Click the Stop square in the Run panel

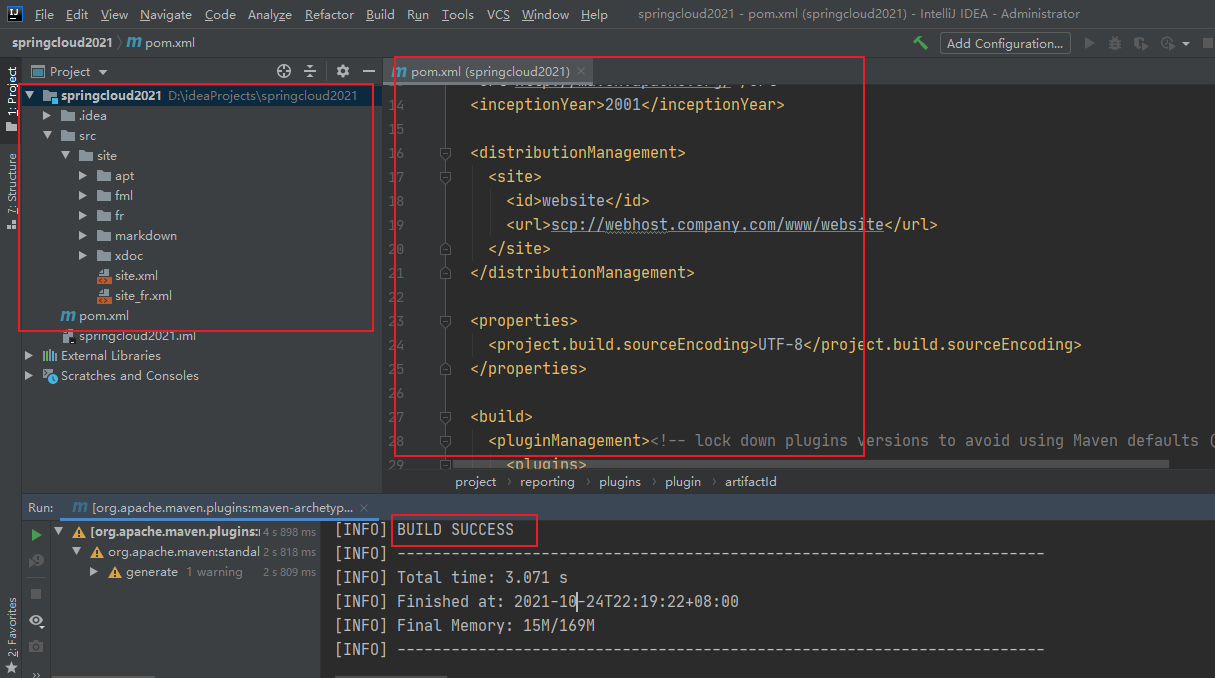[37, 594]
